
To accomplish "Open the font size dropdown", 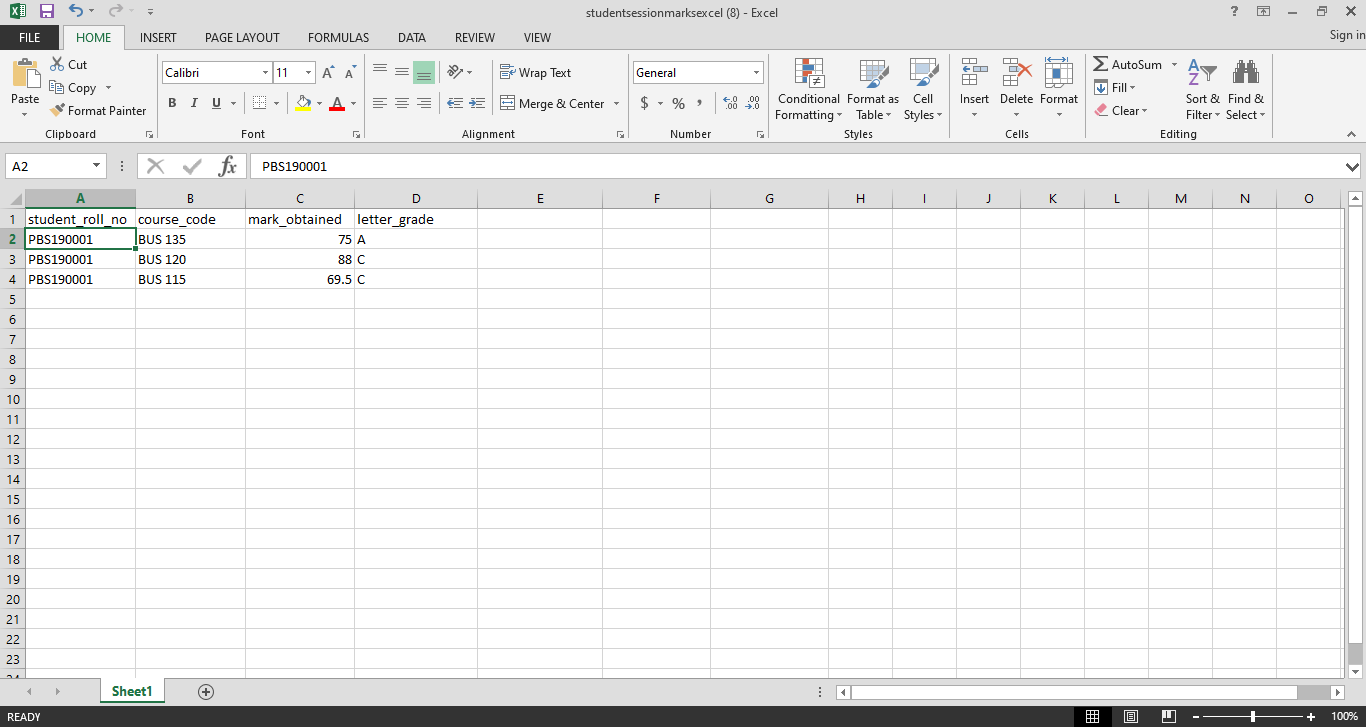I will click(x=309, y=72).
